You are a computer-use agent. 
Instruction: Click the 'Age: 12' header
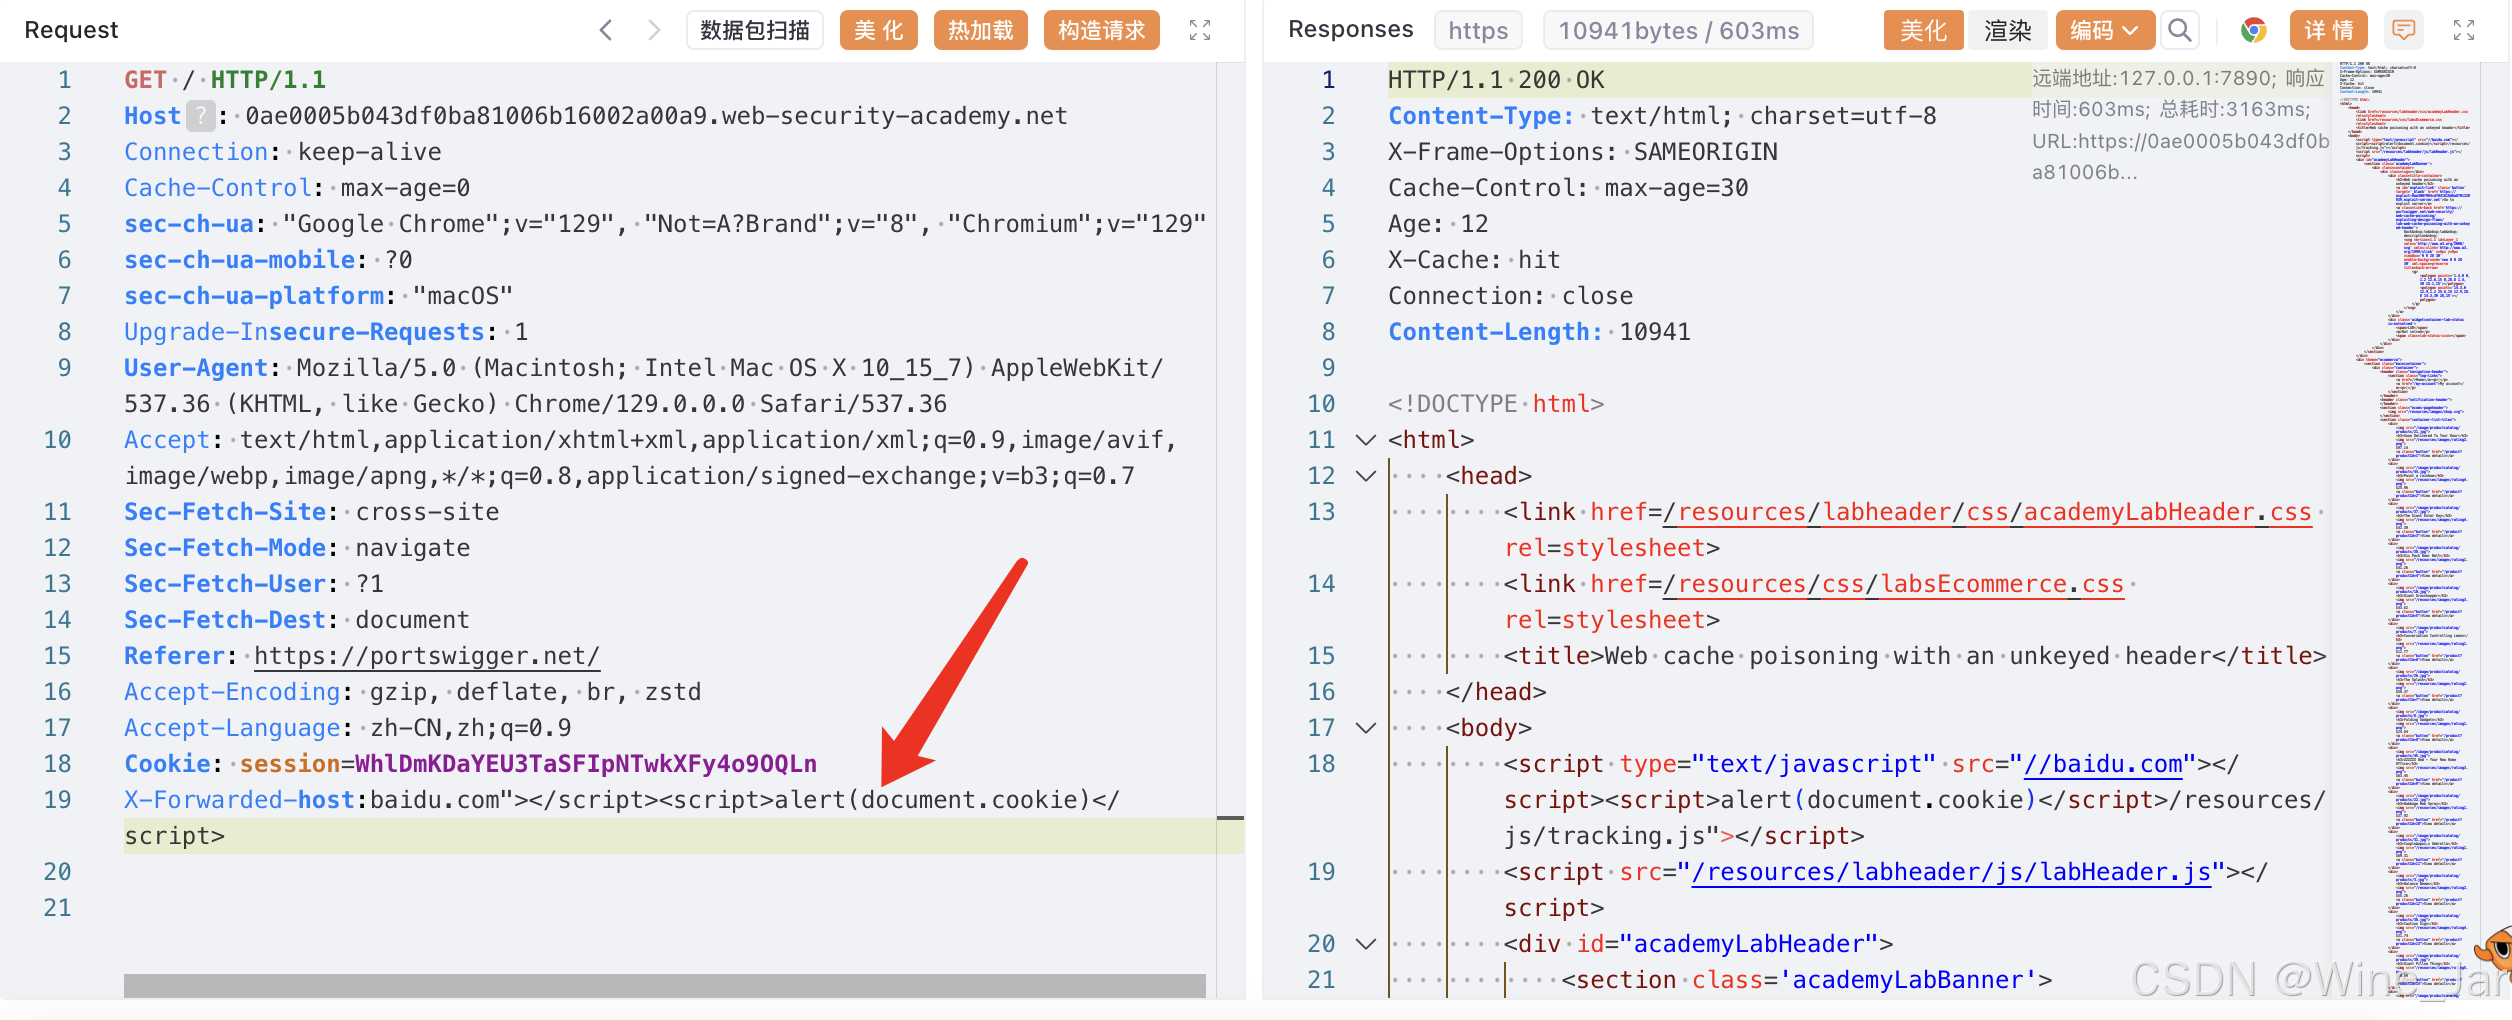tap(1438, 224)
